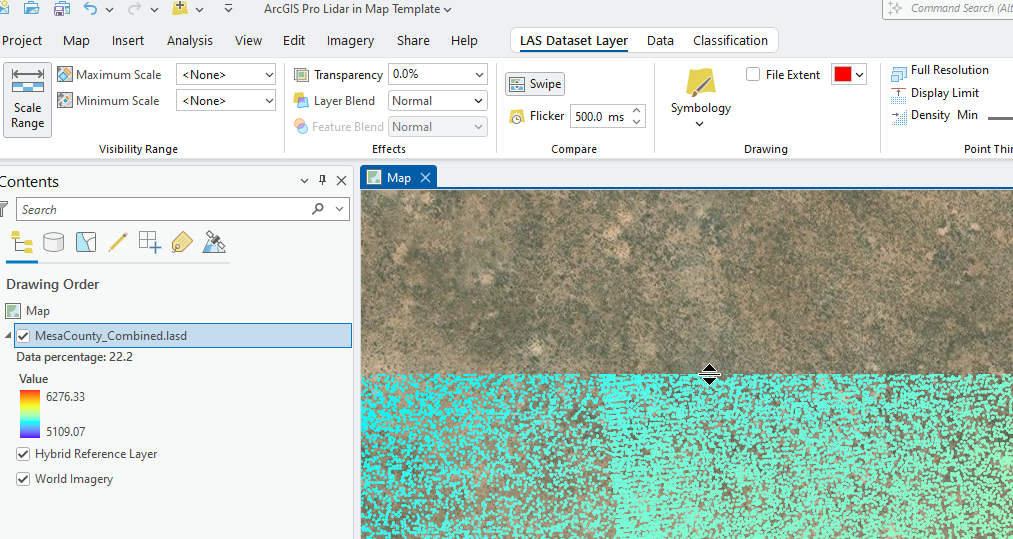Screen dimensions: 1013x539
Task: Select List By Data Source icon
Action: point(54,242)
